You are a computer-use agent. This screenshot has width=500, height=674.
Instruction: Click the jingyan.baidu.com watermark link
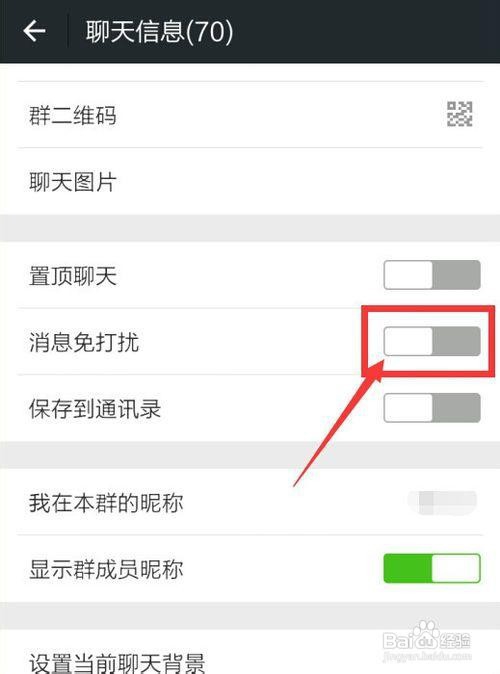[426, 656]
